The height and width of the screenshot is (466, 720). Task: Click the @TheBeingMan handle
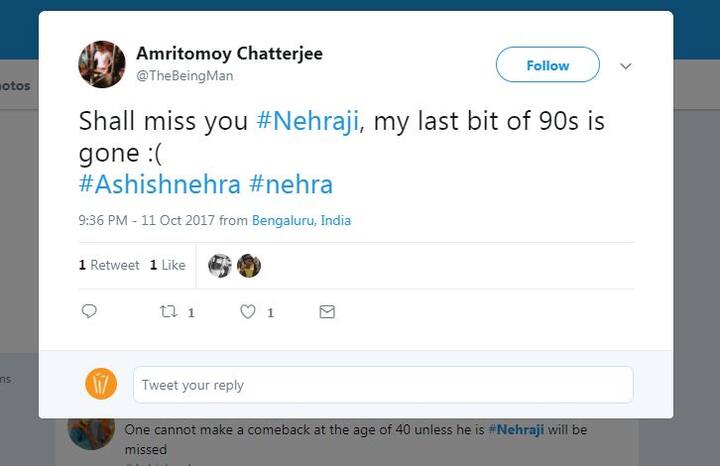coord(185,76)
